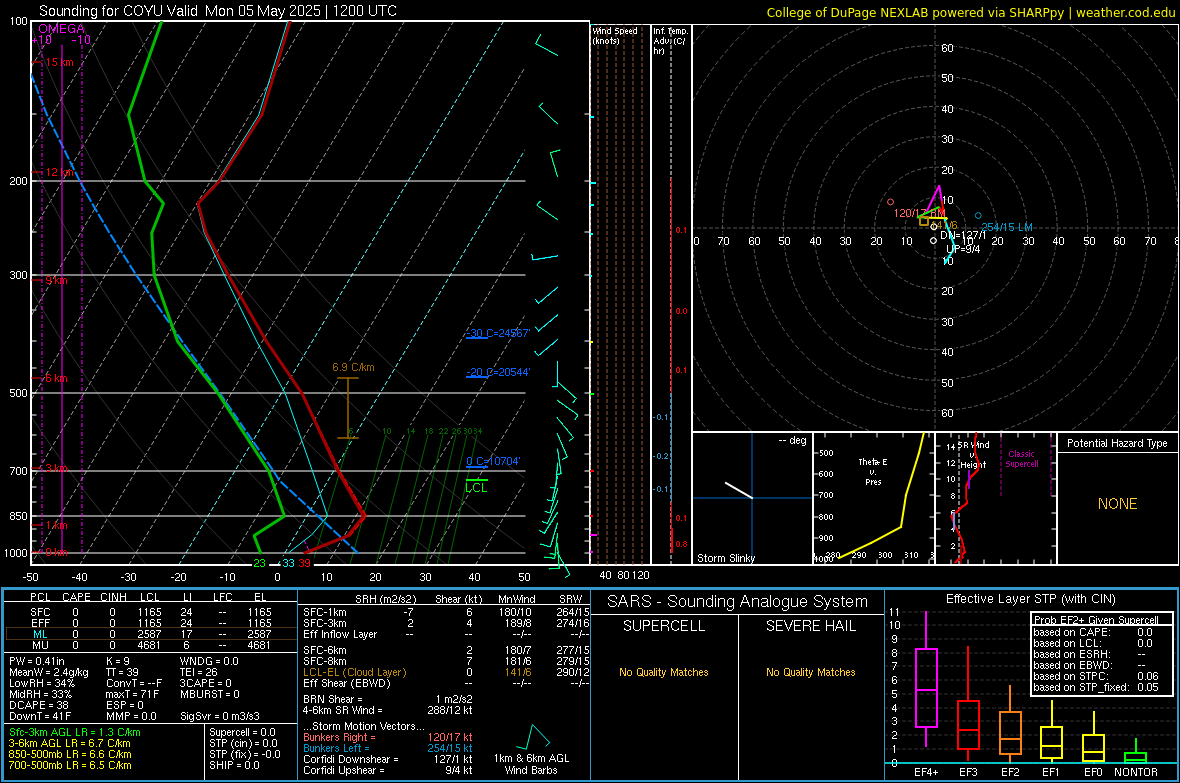Screen dimensions: 1180x783
Task: Click the surface dewpoint value 23
Action: (x=260, y=563)
